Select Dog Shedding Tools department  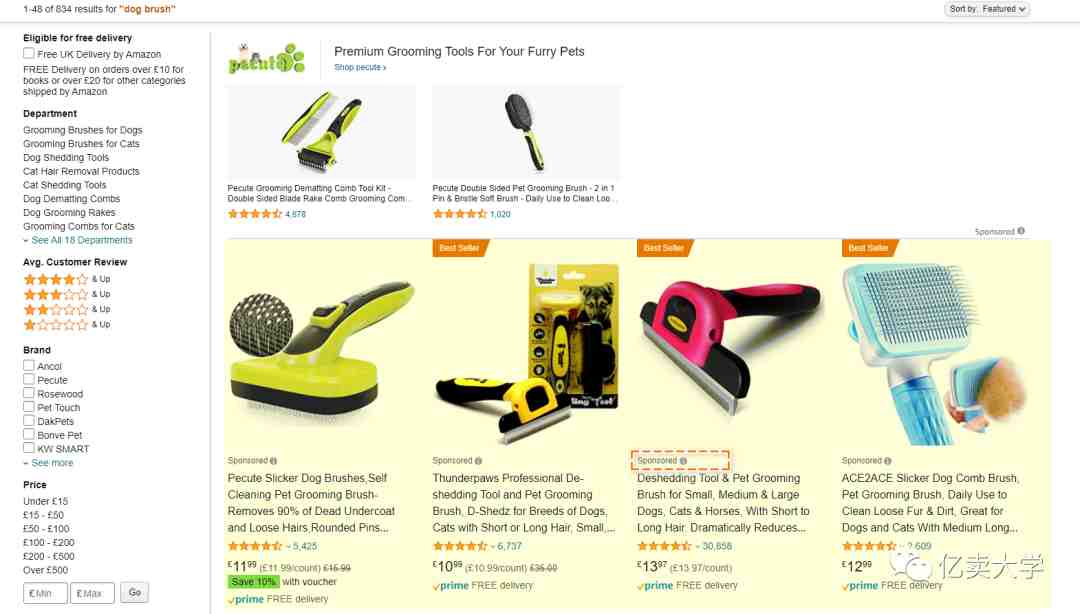[66, 158]
